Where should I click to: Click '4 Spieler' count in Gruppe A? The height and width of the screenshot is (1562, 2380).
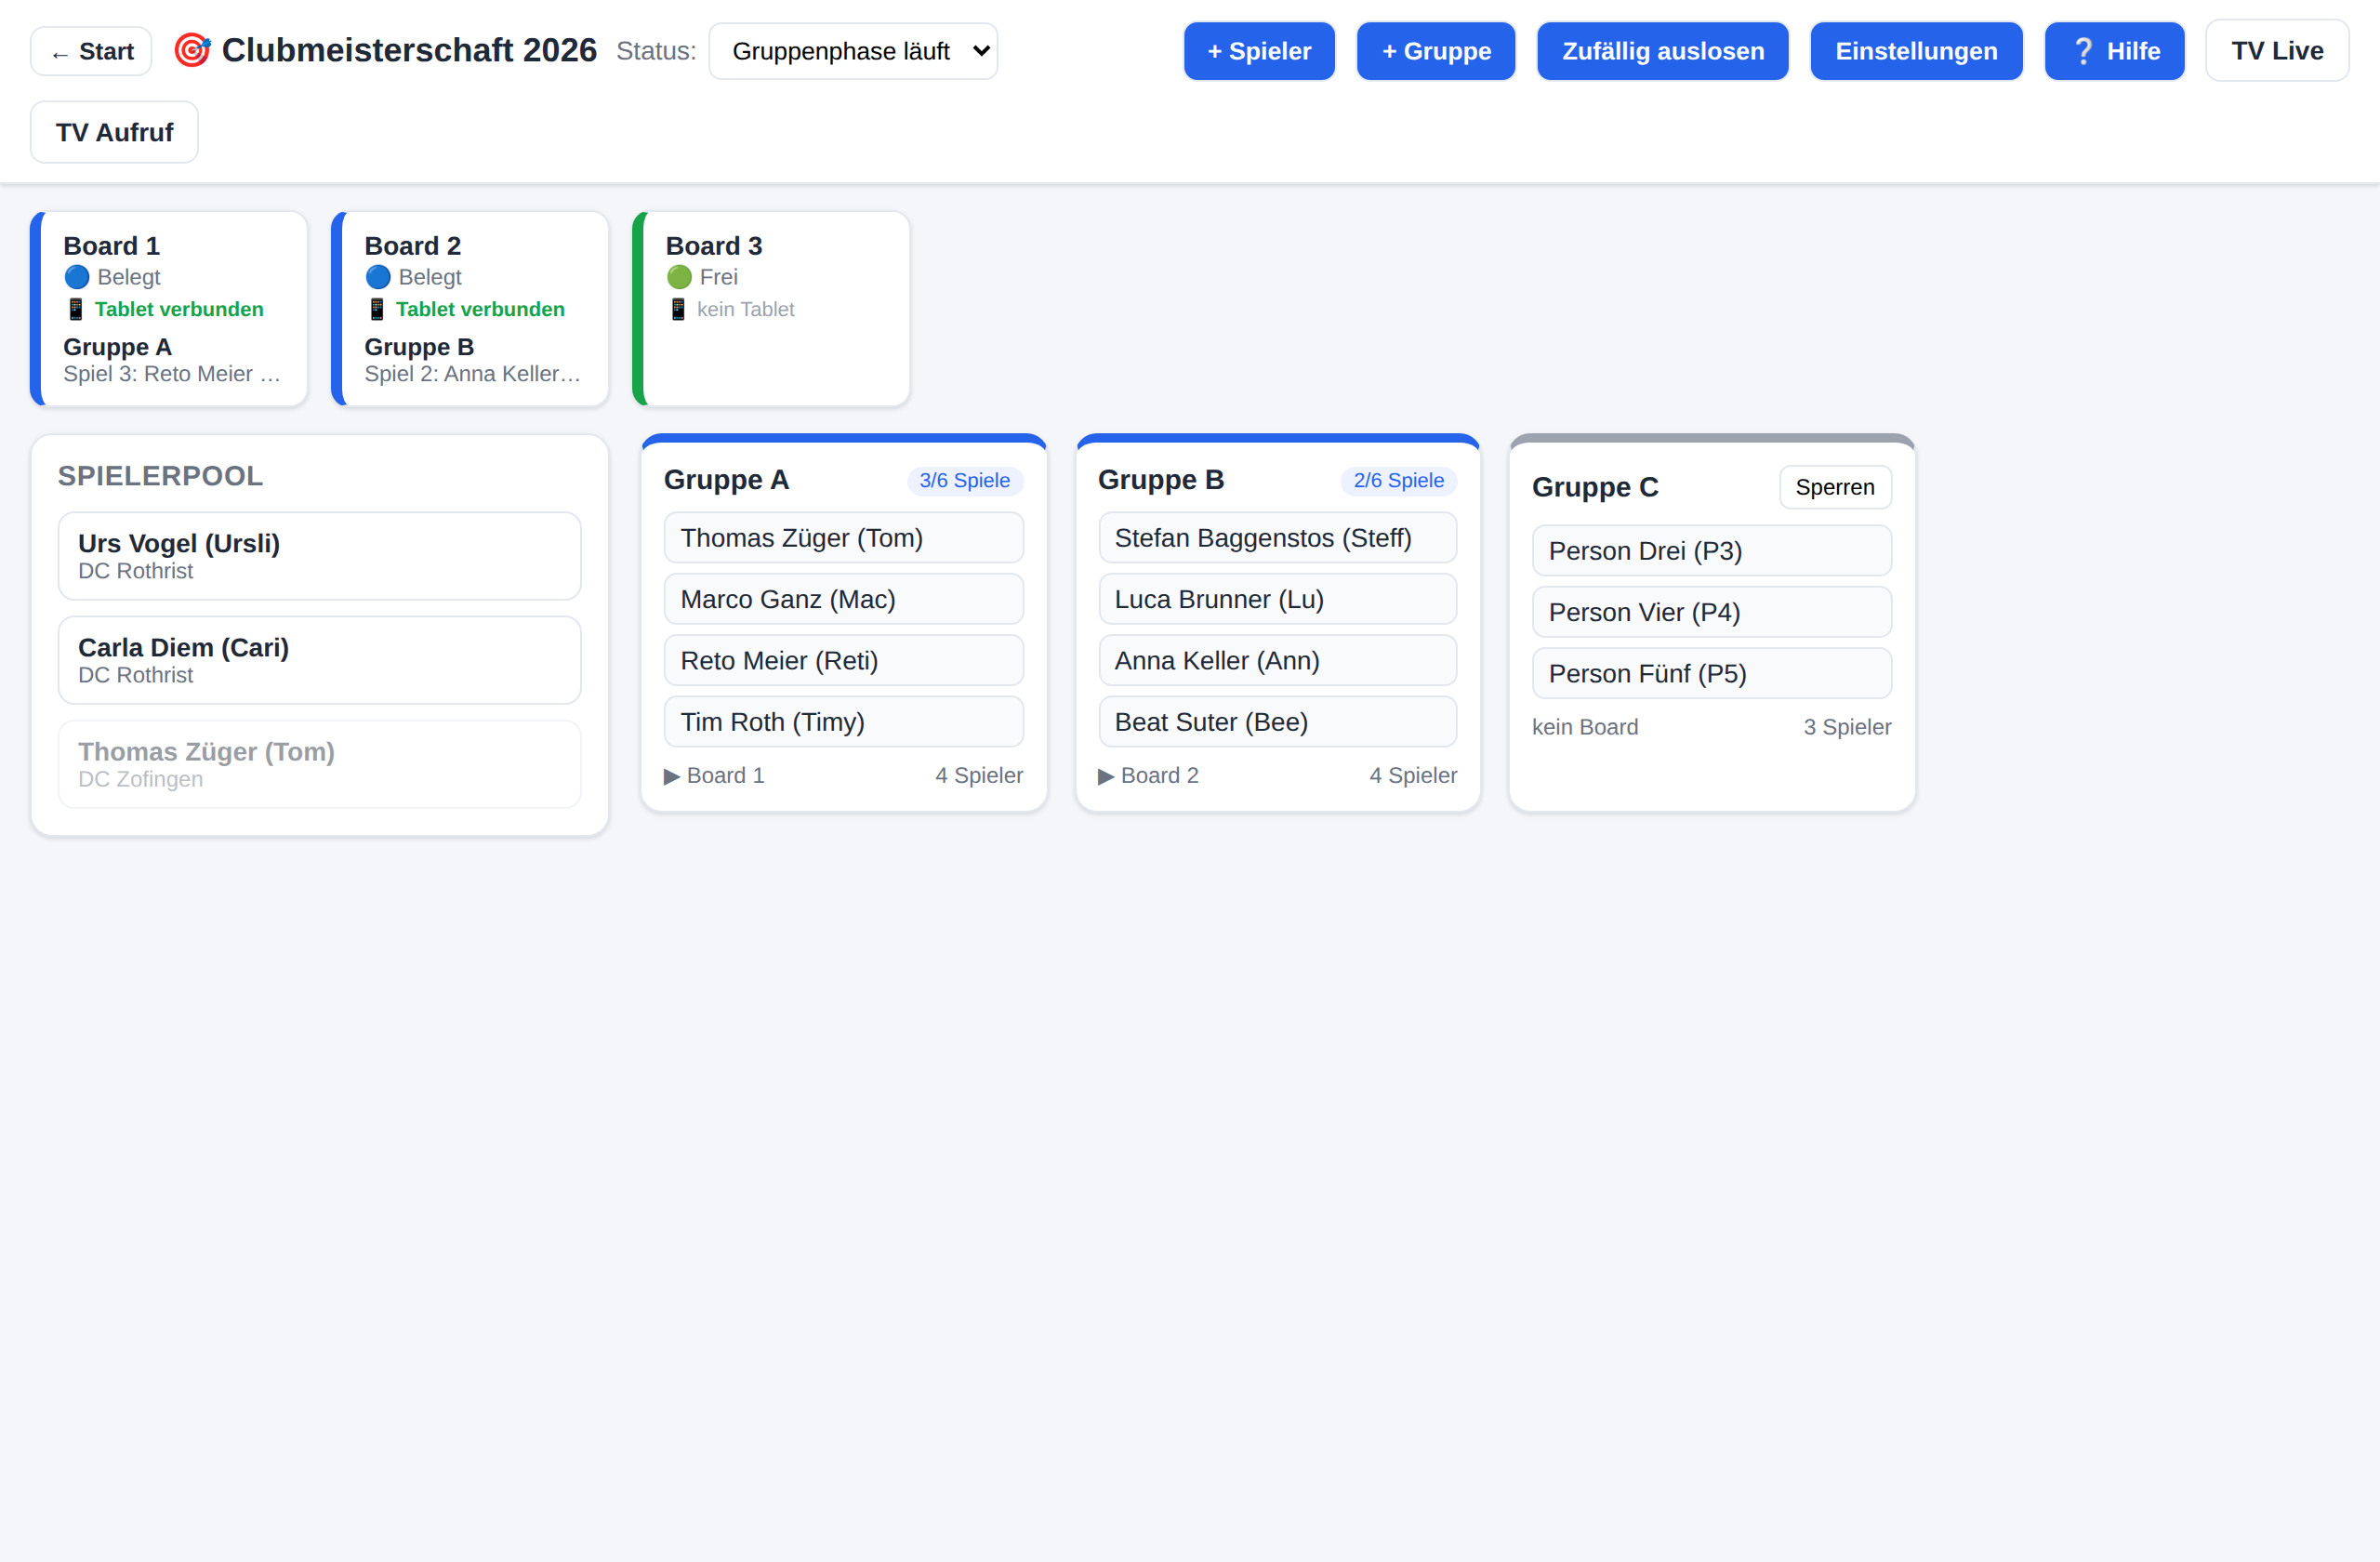pos(979,776)
